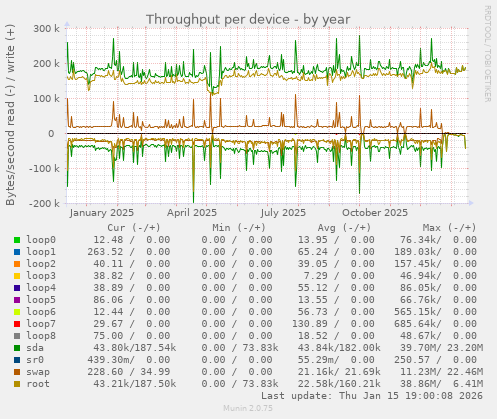Click the 'January 2025' x-axis label
497x419 pixels.
click(102, 213)
